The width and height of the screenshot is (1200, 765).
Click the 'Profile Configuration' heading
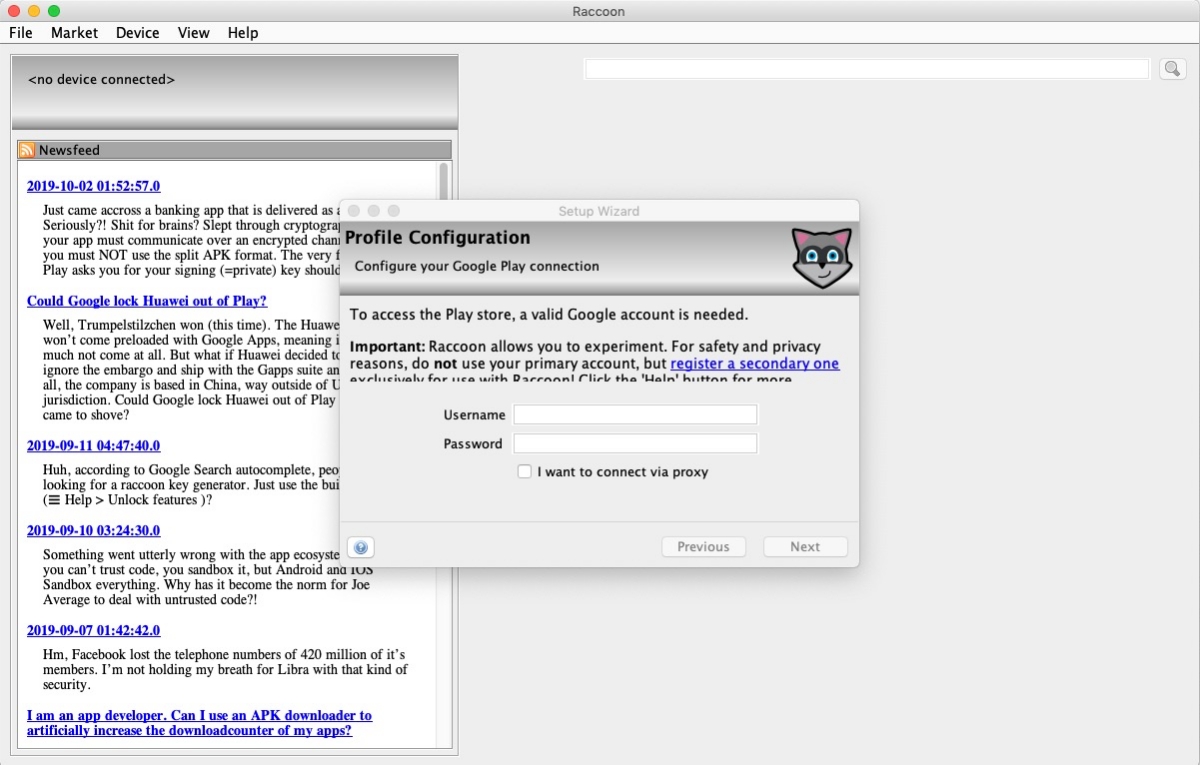[x=438, y=238]
